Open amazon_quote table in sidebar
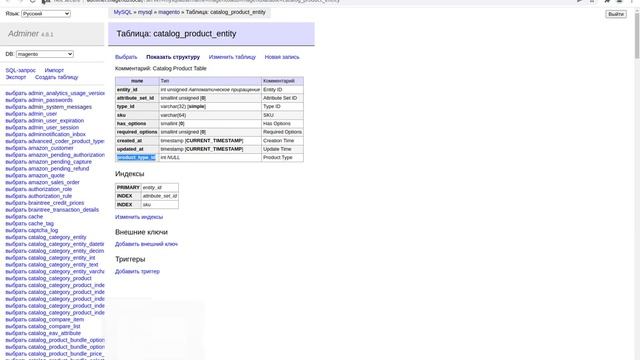The width and height of the screenshot is (640, 360). pos(46,176)
